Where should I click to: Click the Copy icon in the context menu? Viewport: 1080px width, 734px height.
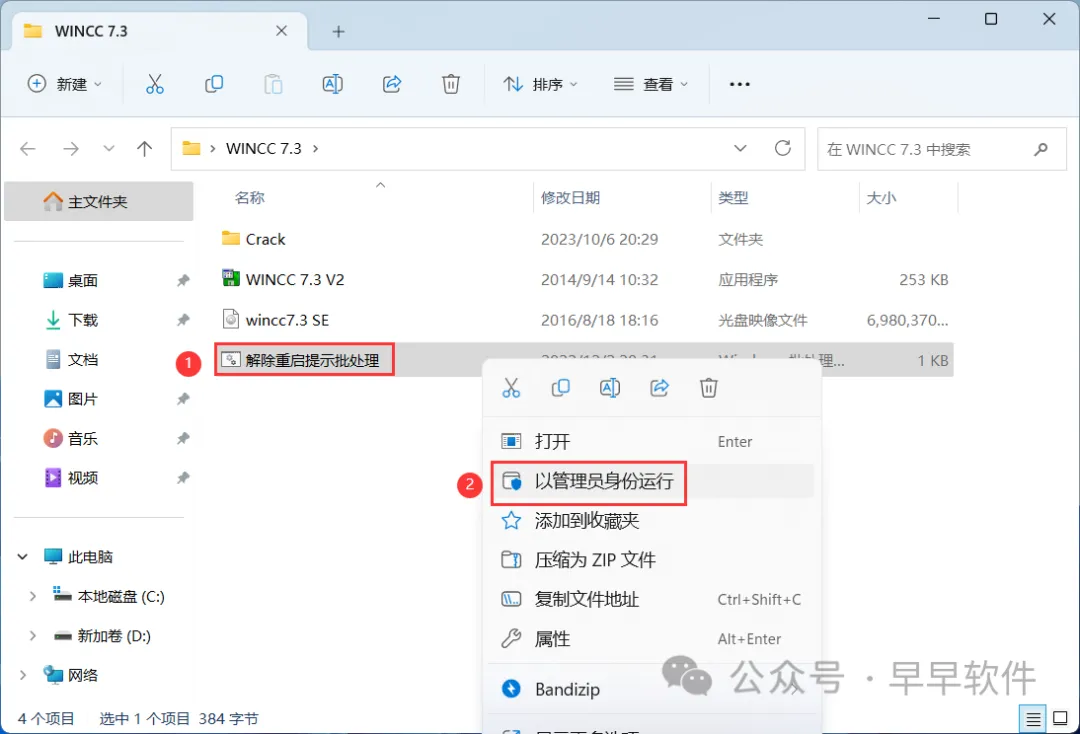point(561,388)
